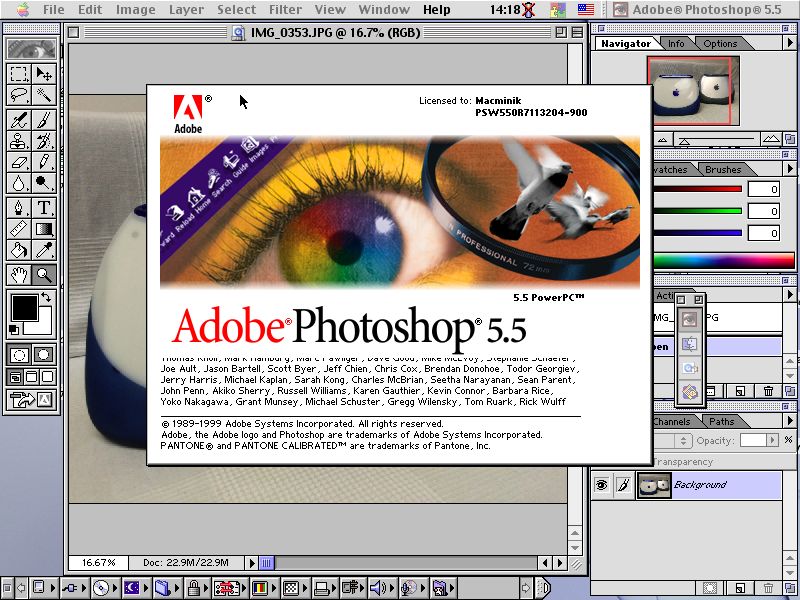Open Actions palette menu arrow
Viewport: 800px width, 600px height.
[x=790, y=294]
